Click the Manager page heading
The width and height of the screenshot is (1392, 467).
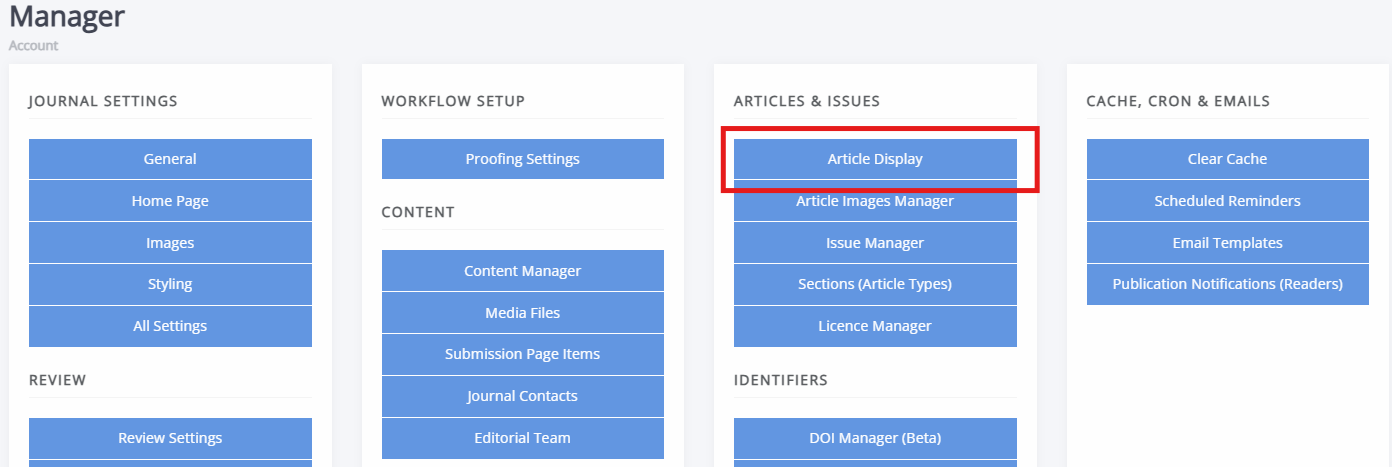[67, 16]
